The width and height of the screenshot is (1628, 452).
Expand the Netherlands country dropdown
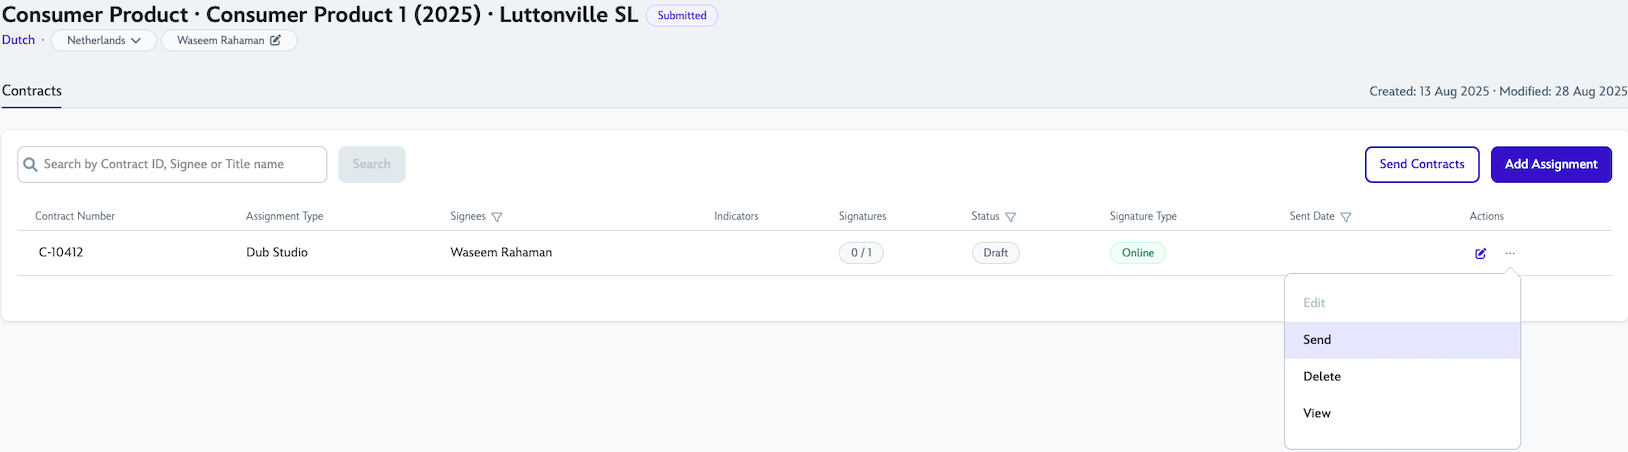click(x=104, y=40)
